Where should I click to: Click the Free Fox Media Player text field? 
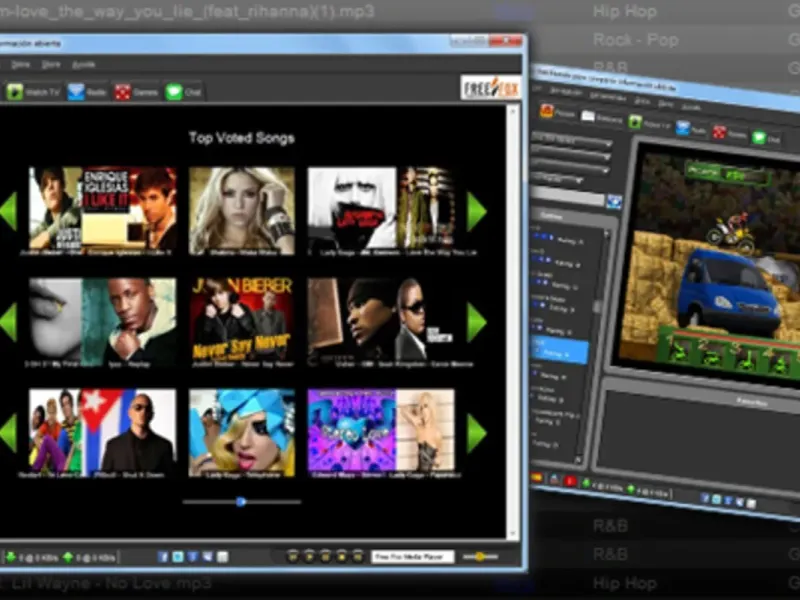click(412, 557)
